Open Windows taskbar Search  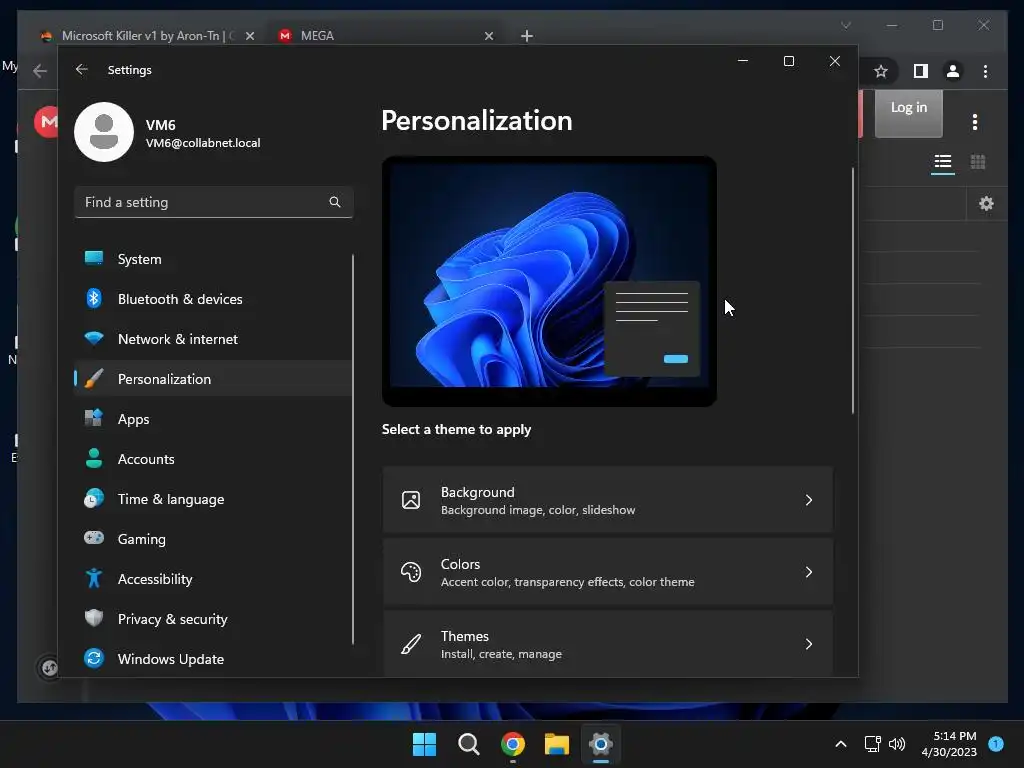pos(469,744)
